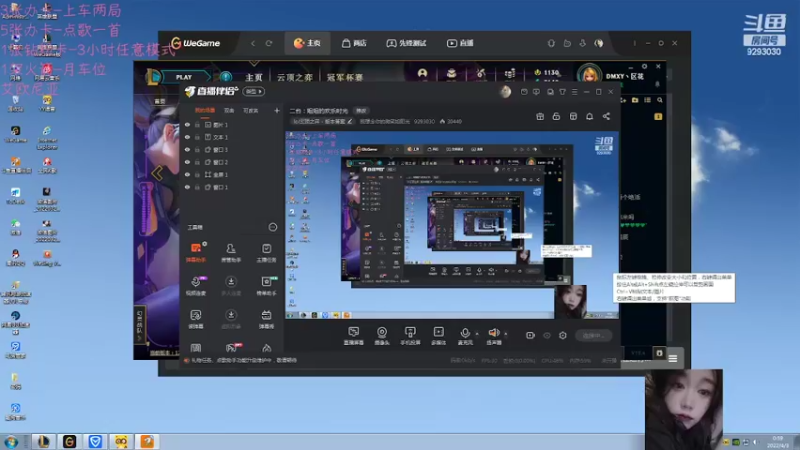Select the first scene tab
The width and height of the screenshot is (800, 450).
(x=205, y=110)
